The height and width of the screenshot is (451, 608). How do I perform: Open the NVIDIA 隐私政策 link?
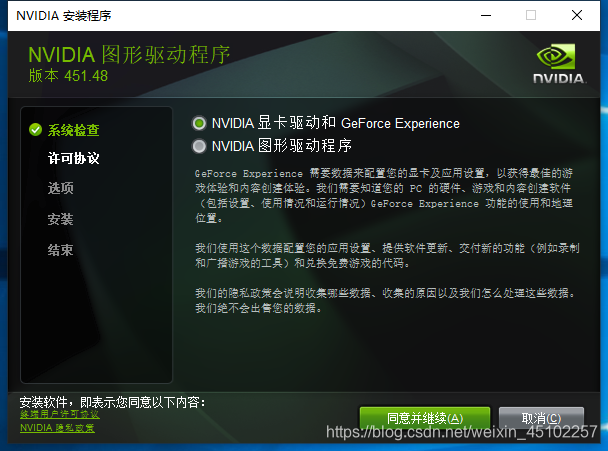pos(57,428)
